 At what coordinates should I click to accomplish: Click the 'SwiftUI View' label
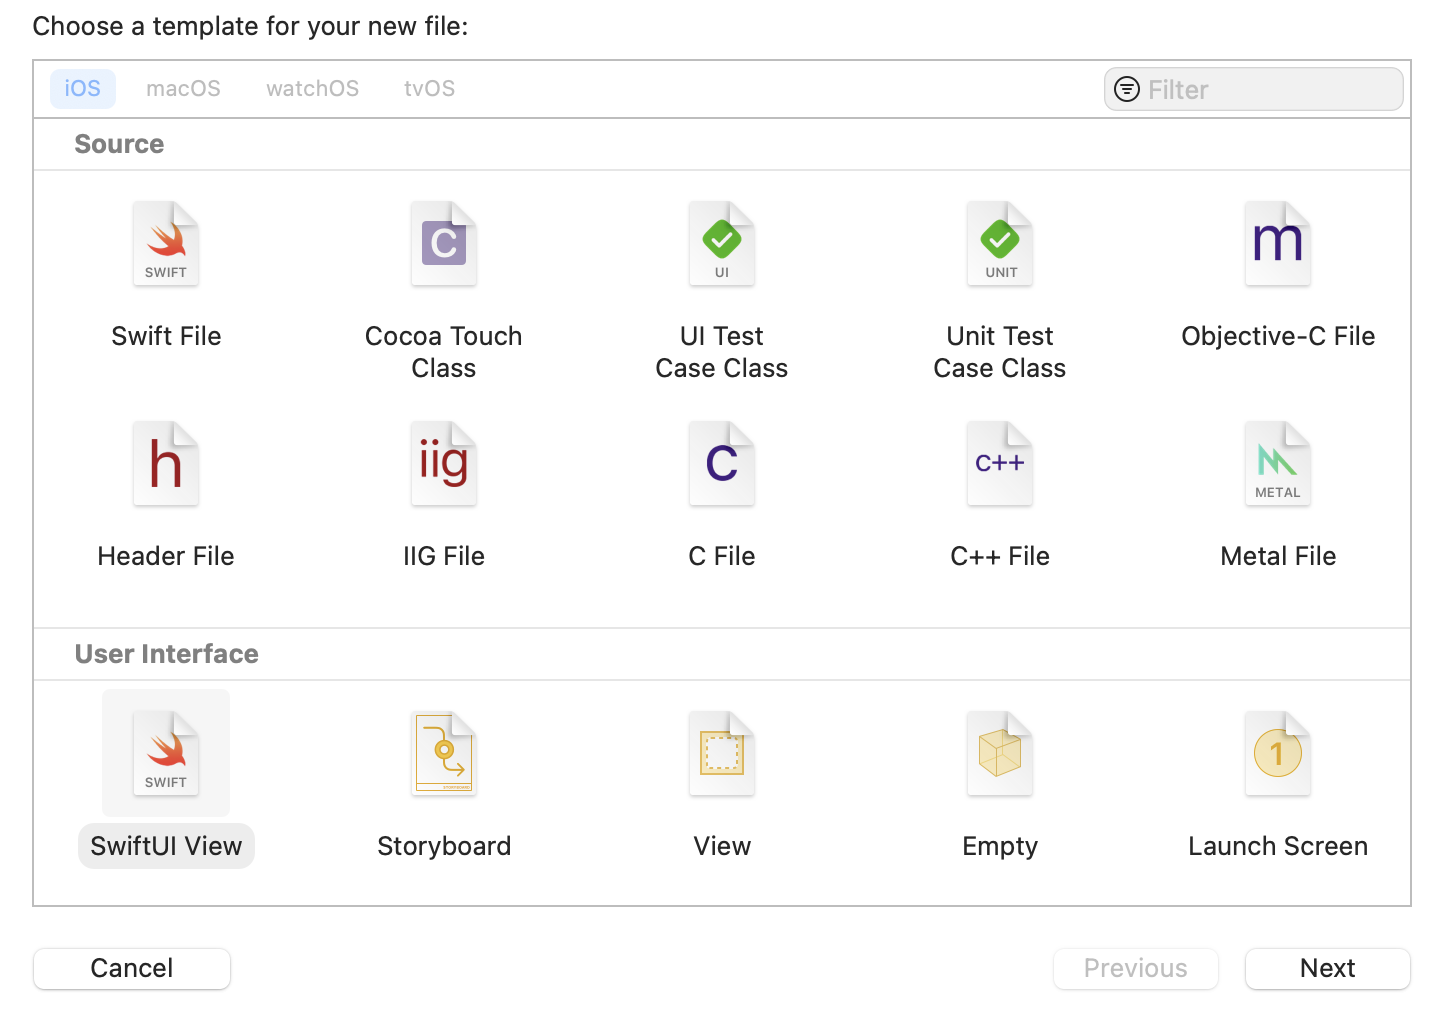click(x=166, y=846)
